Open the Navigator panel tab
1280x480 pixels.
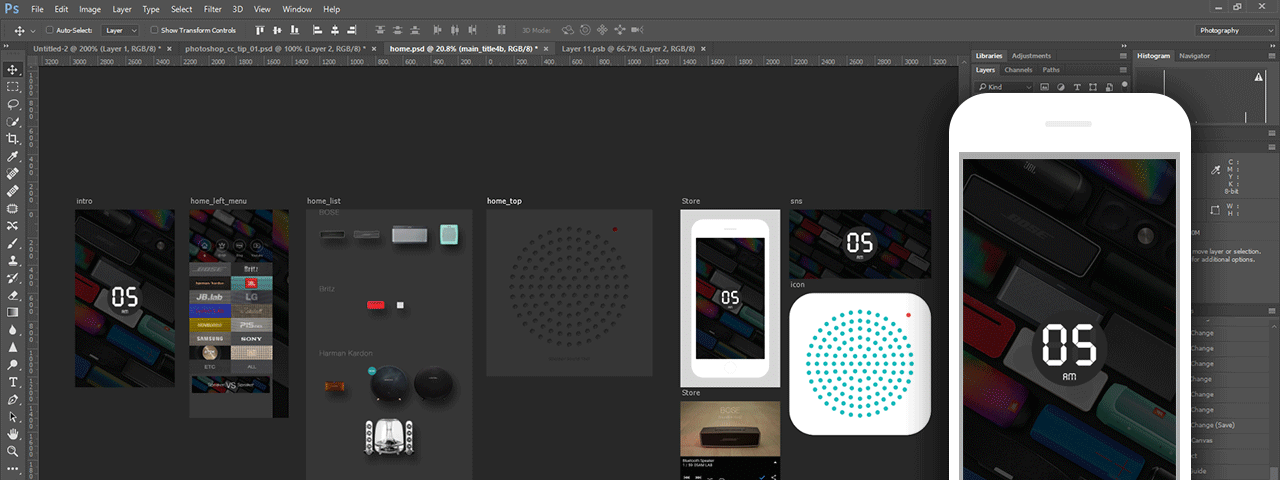click(x=1194, y=56)
